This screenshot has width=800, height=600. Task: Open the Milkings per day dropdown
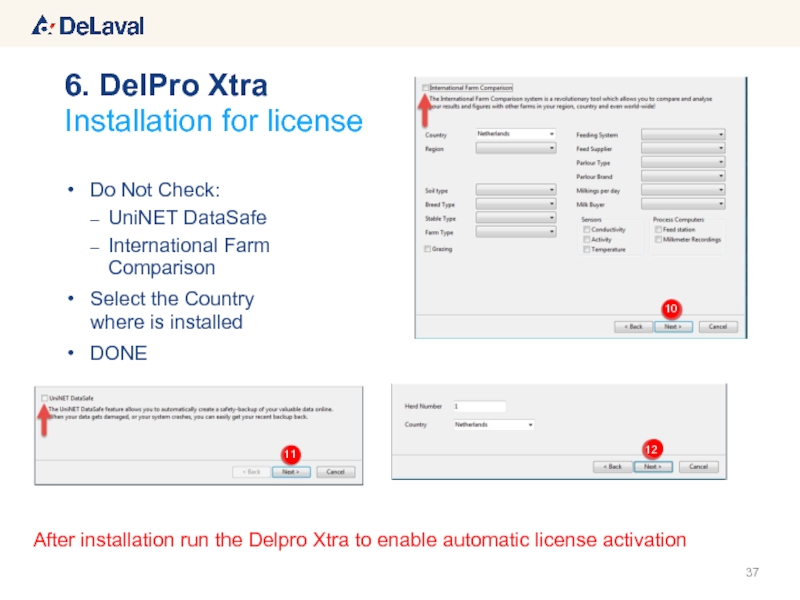[683, 190]
